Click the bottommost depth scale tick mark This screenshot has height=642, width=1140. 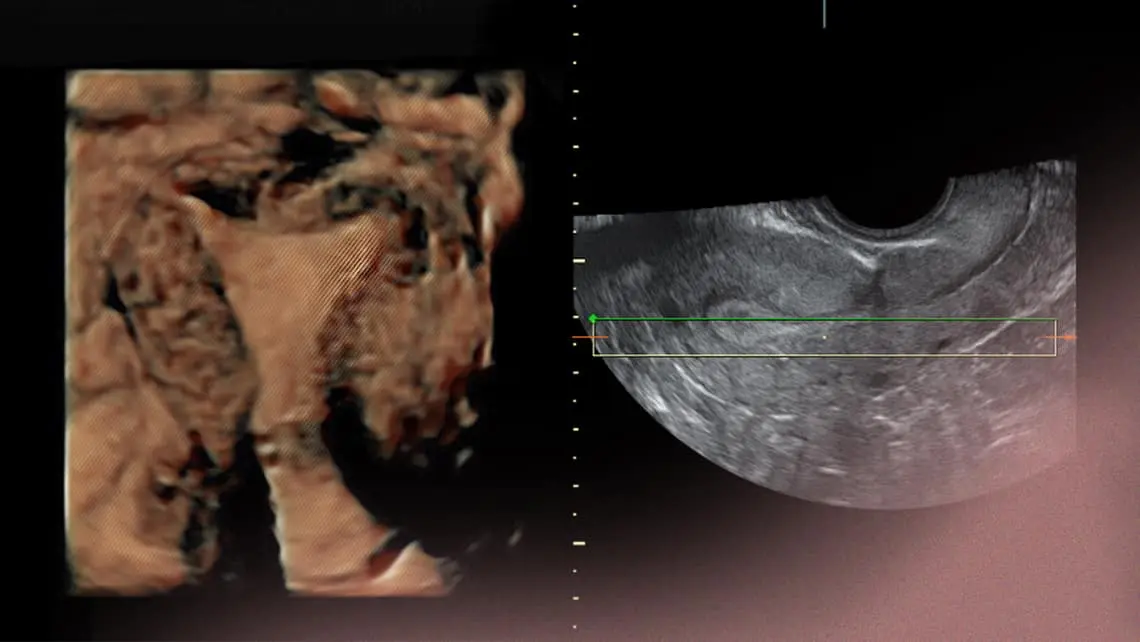574,627
